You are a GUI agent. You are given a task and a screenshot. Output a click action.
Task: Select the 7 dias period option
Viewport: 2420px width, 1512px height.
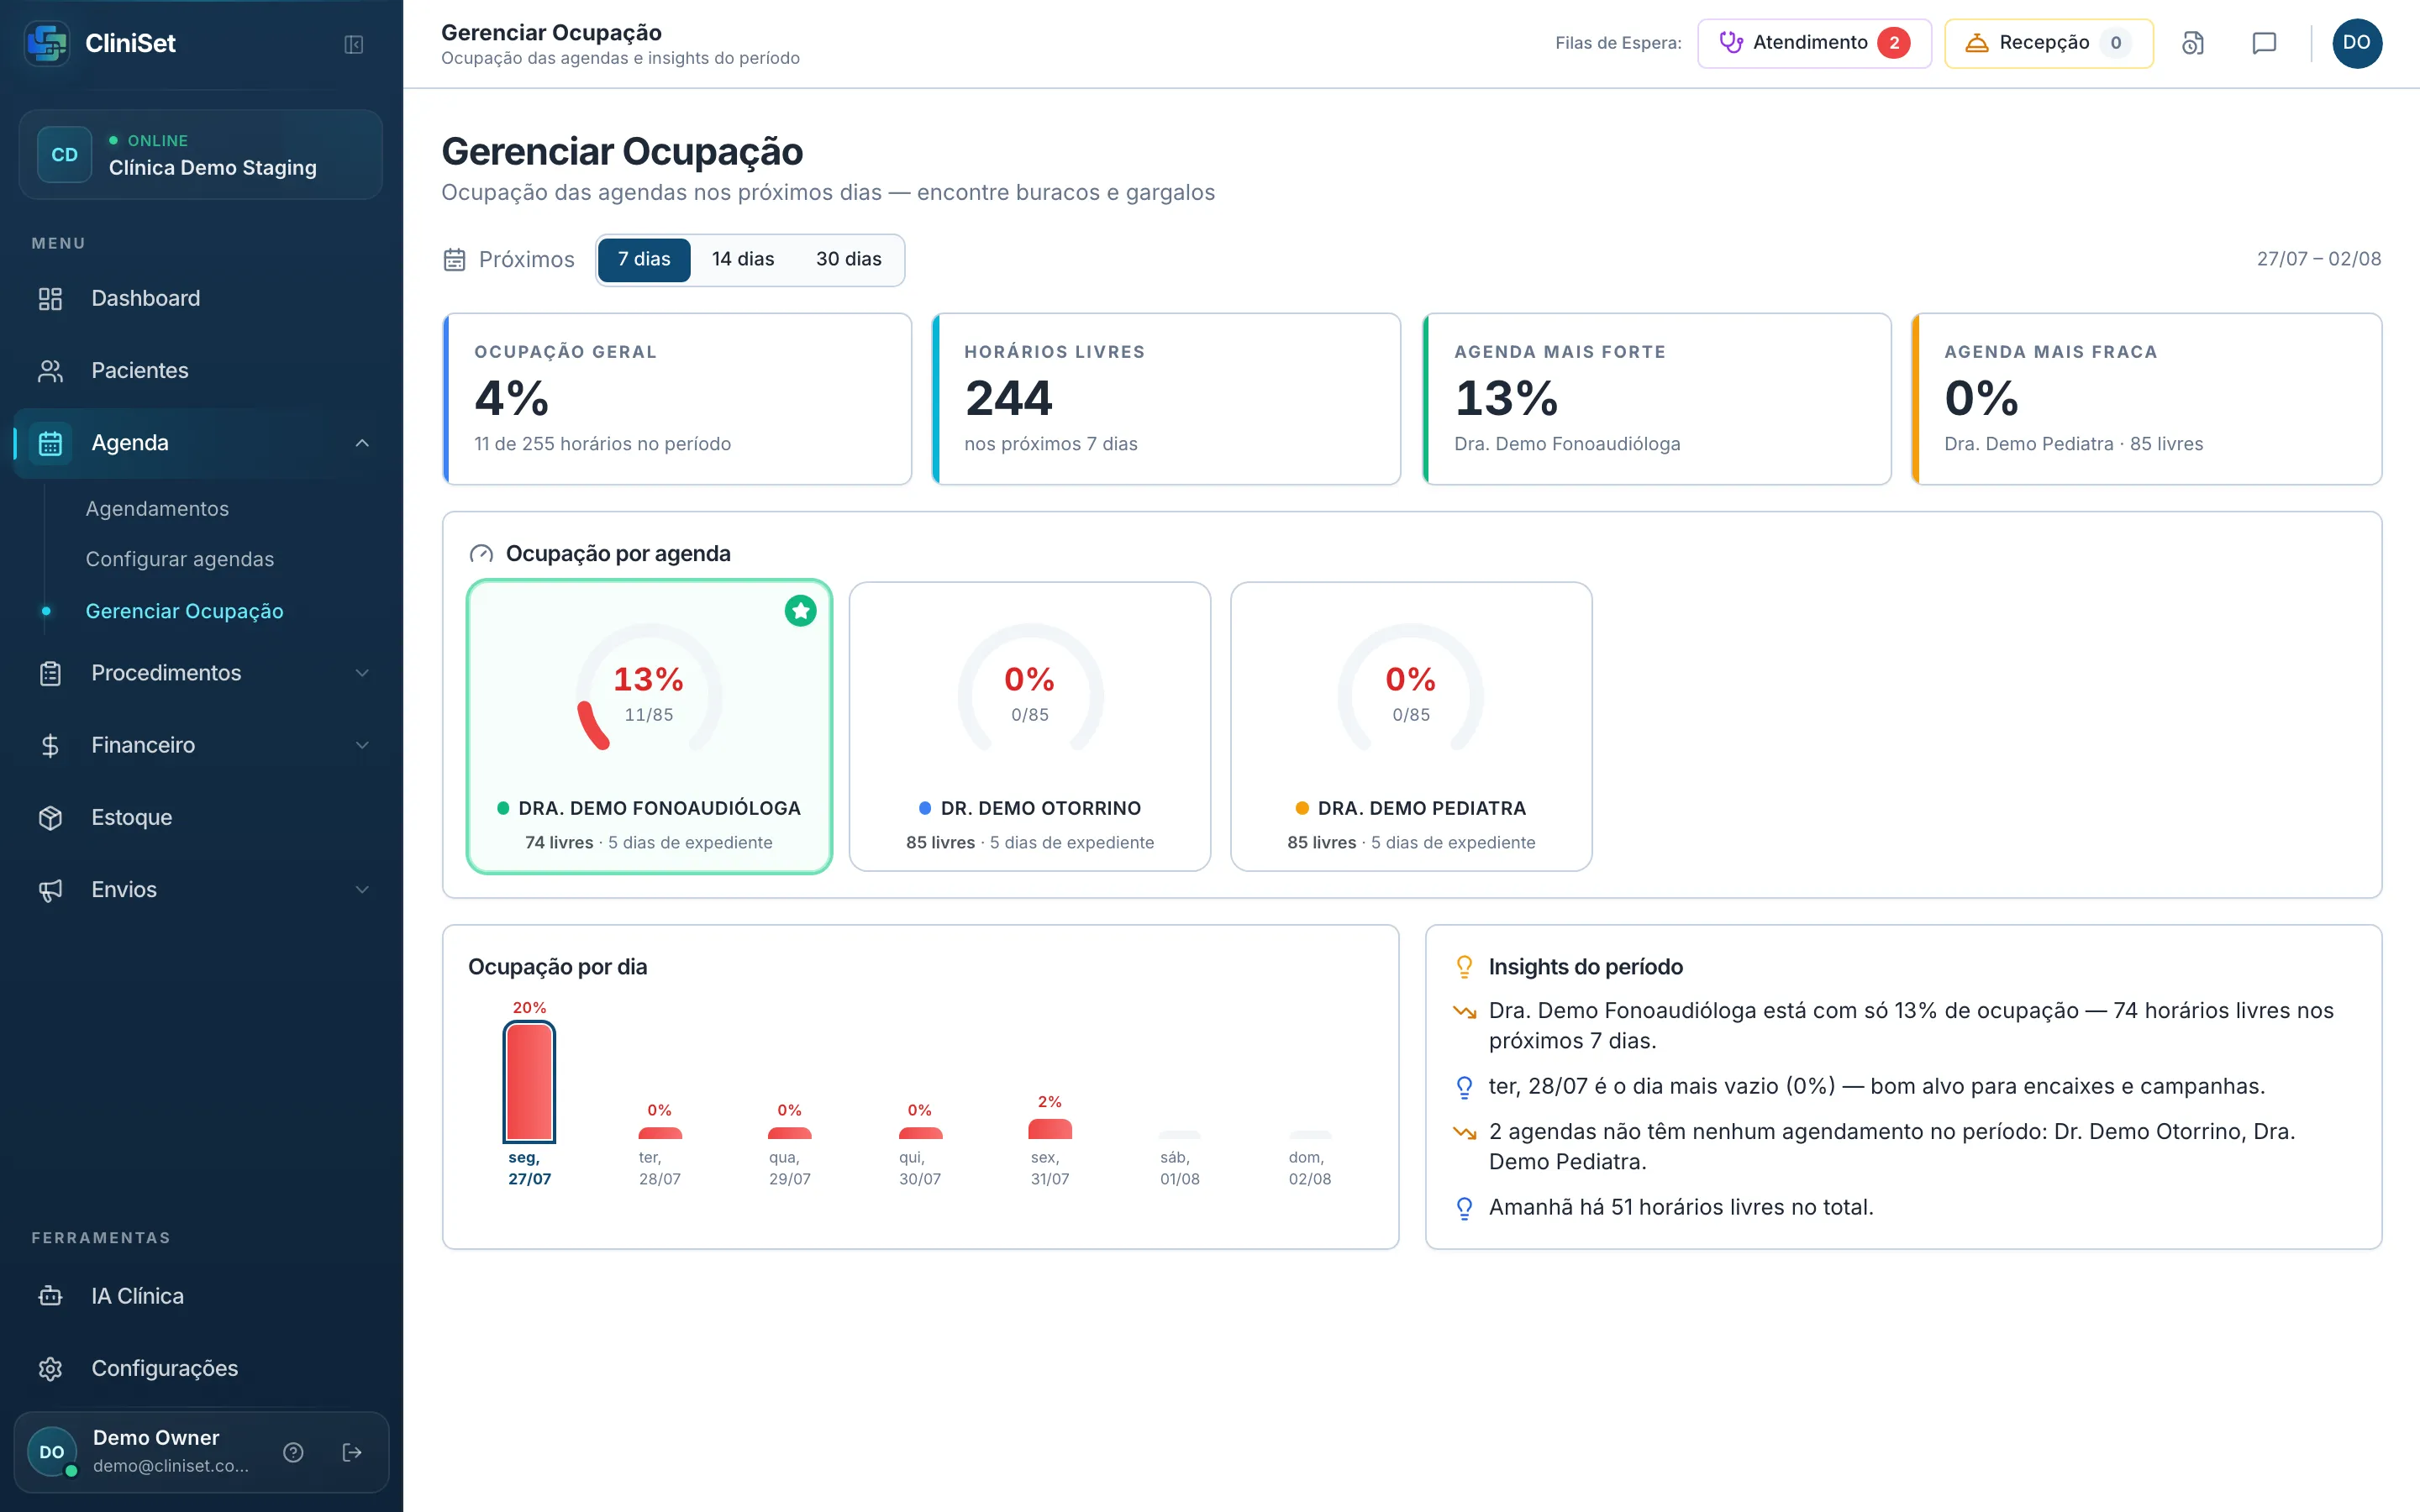coord(644,260)
